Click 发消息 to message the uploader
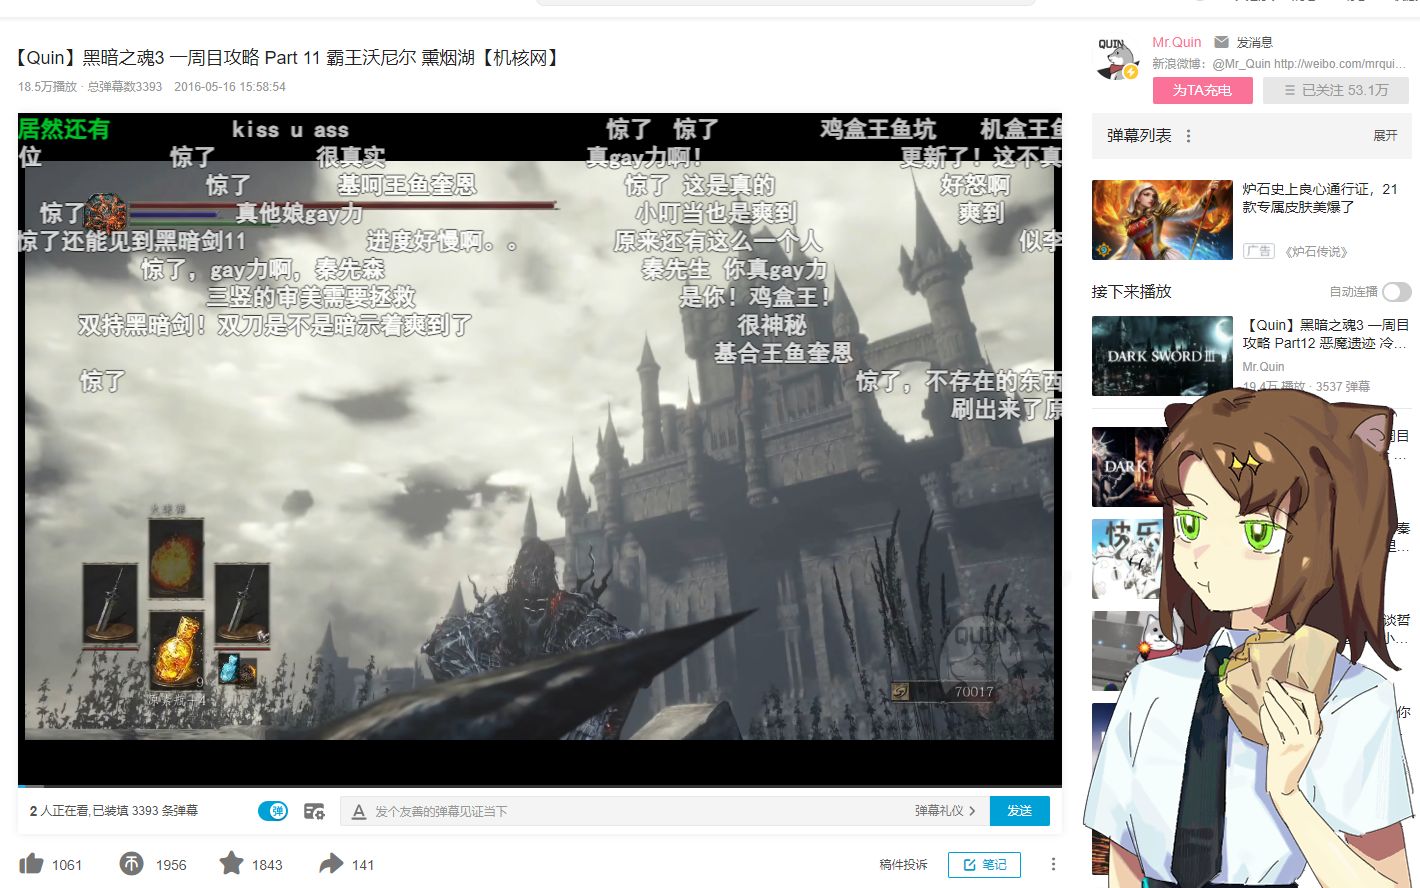The width and height of the screenshot is (1420, 888). click(x=1254, y=42)
